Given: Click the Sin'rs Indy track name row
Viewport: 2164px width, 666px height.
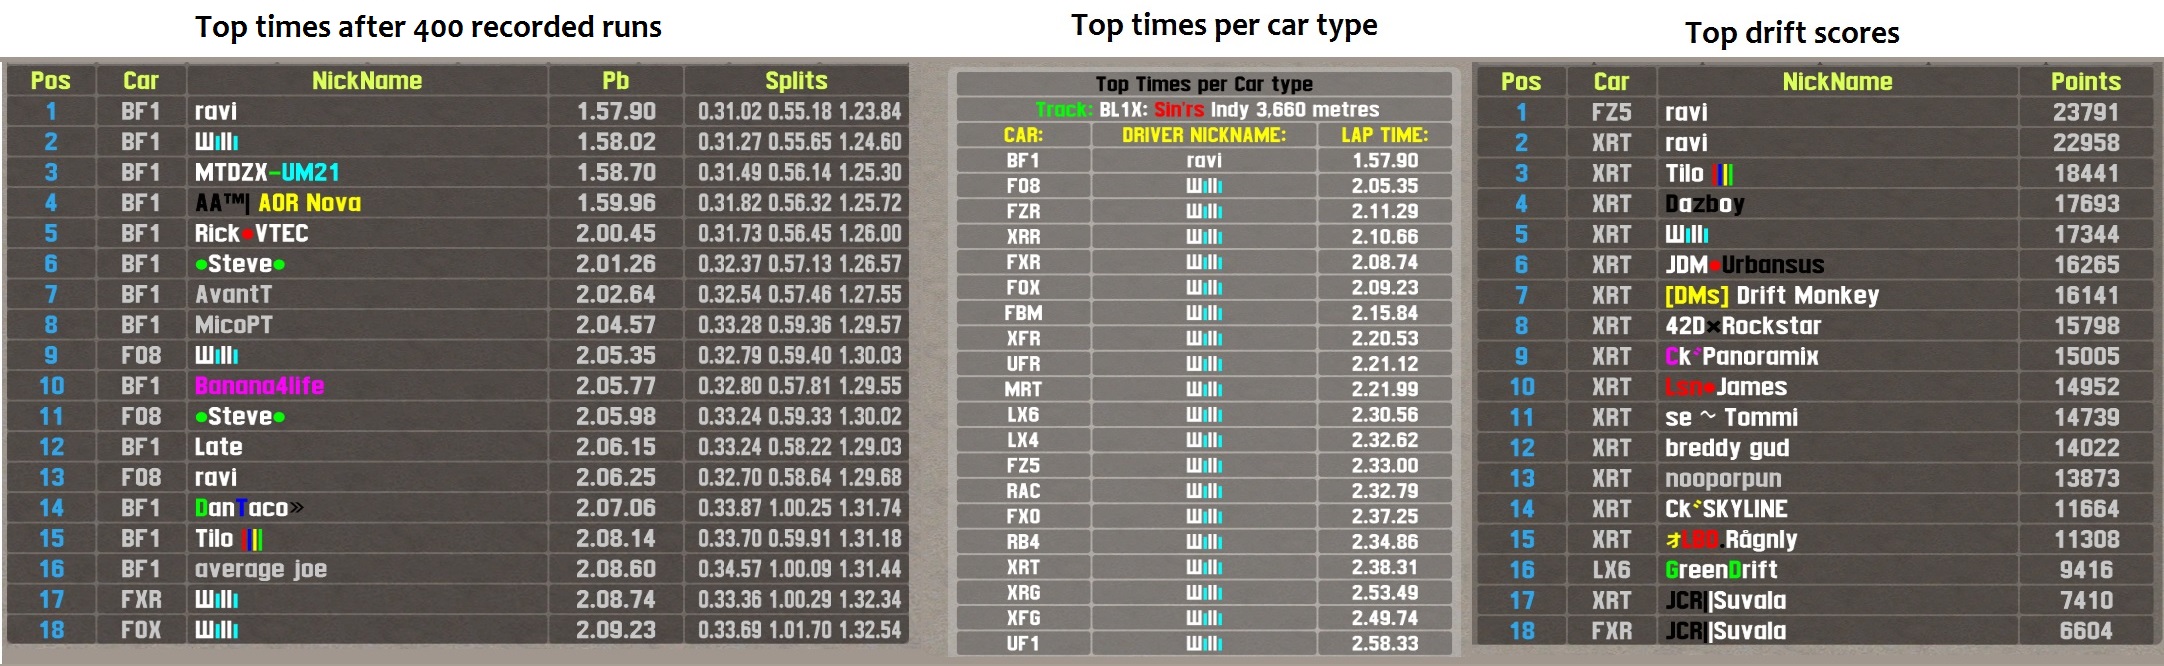Looking at the screenshot, I should point(1203,110).
